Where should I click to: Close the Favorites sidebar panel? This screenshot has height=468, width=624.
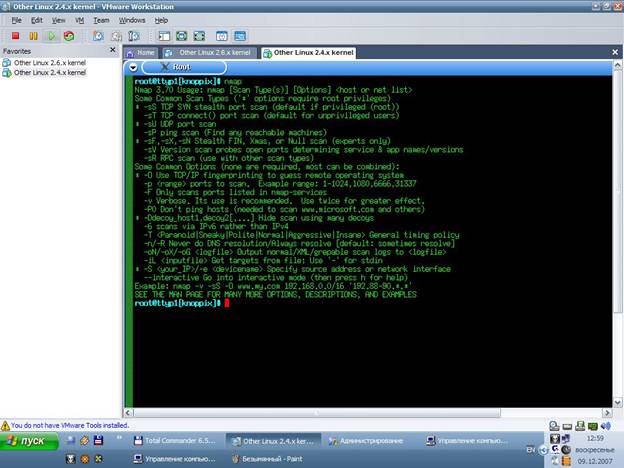tap(114, 50)
